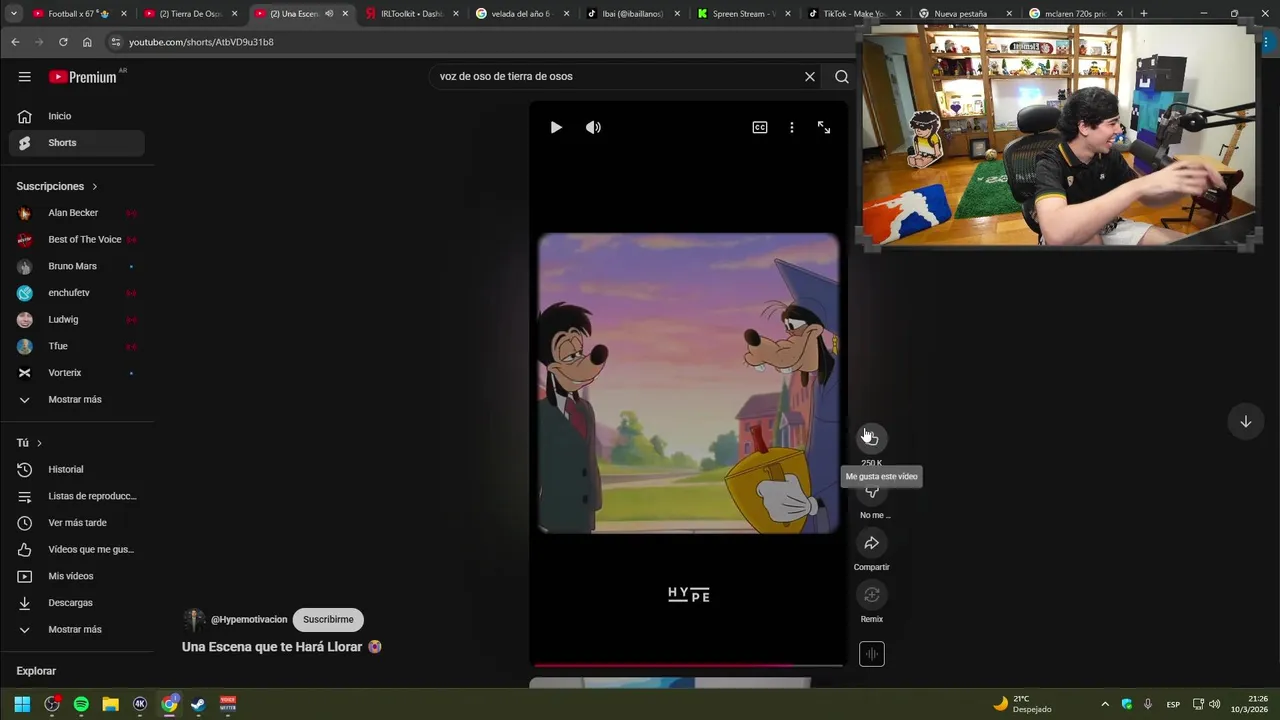Click the address bar URL
The height and width of the screenshot is (720, 1280).
[x=201, y=42]
